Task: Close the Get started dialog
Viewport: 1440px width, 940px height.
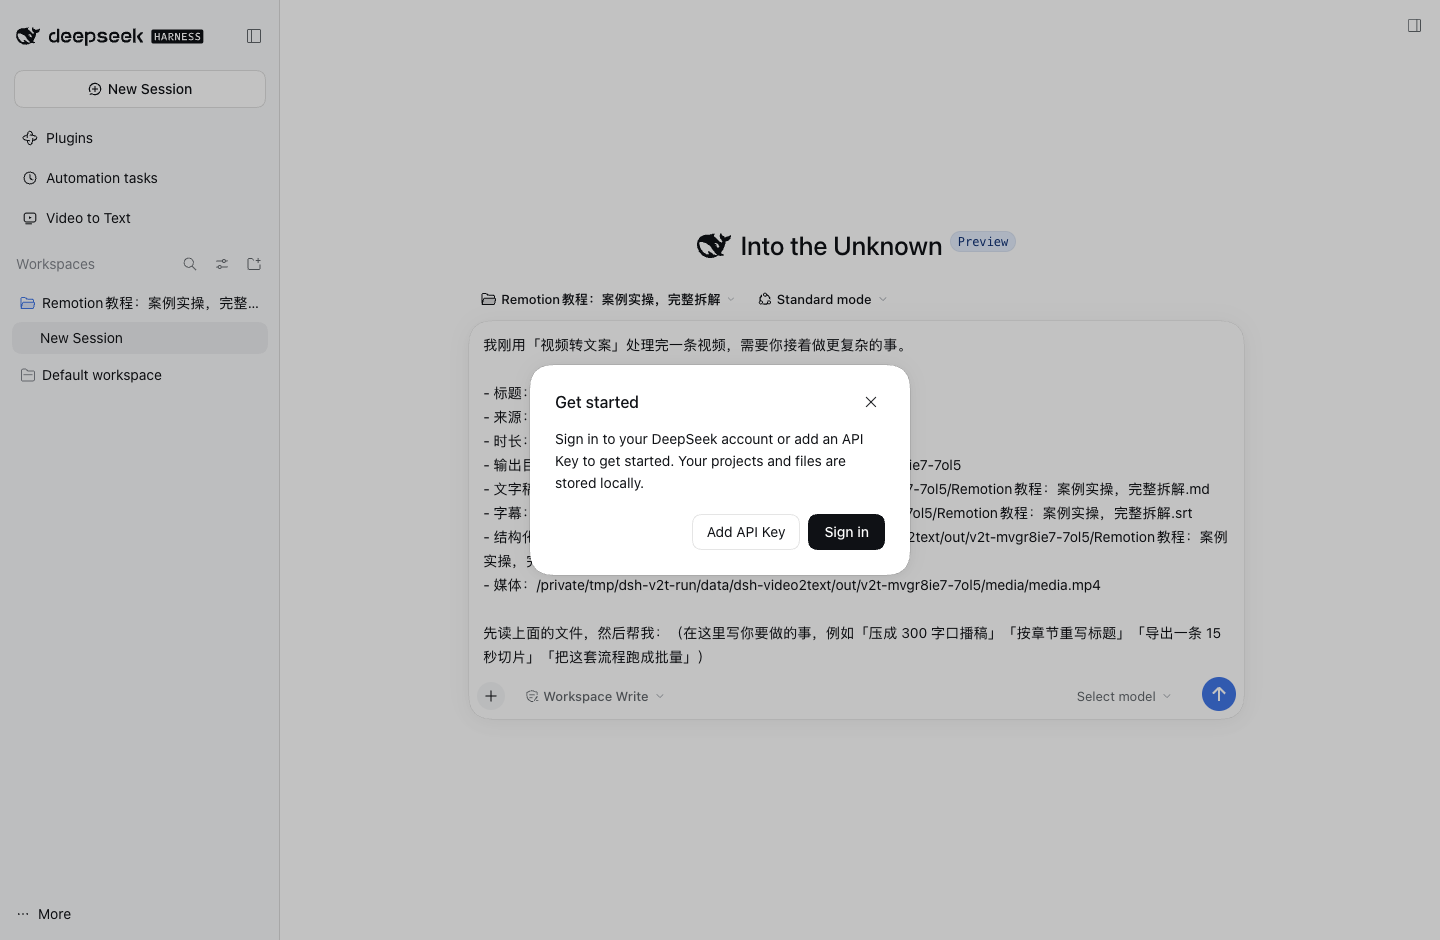Action: (x=871, y=402)
